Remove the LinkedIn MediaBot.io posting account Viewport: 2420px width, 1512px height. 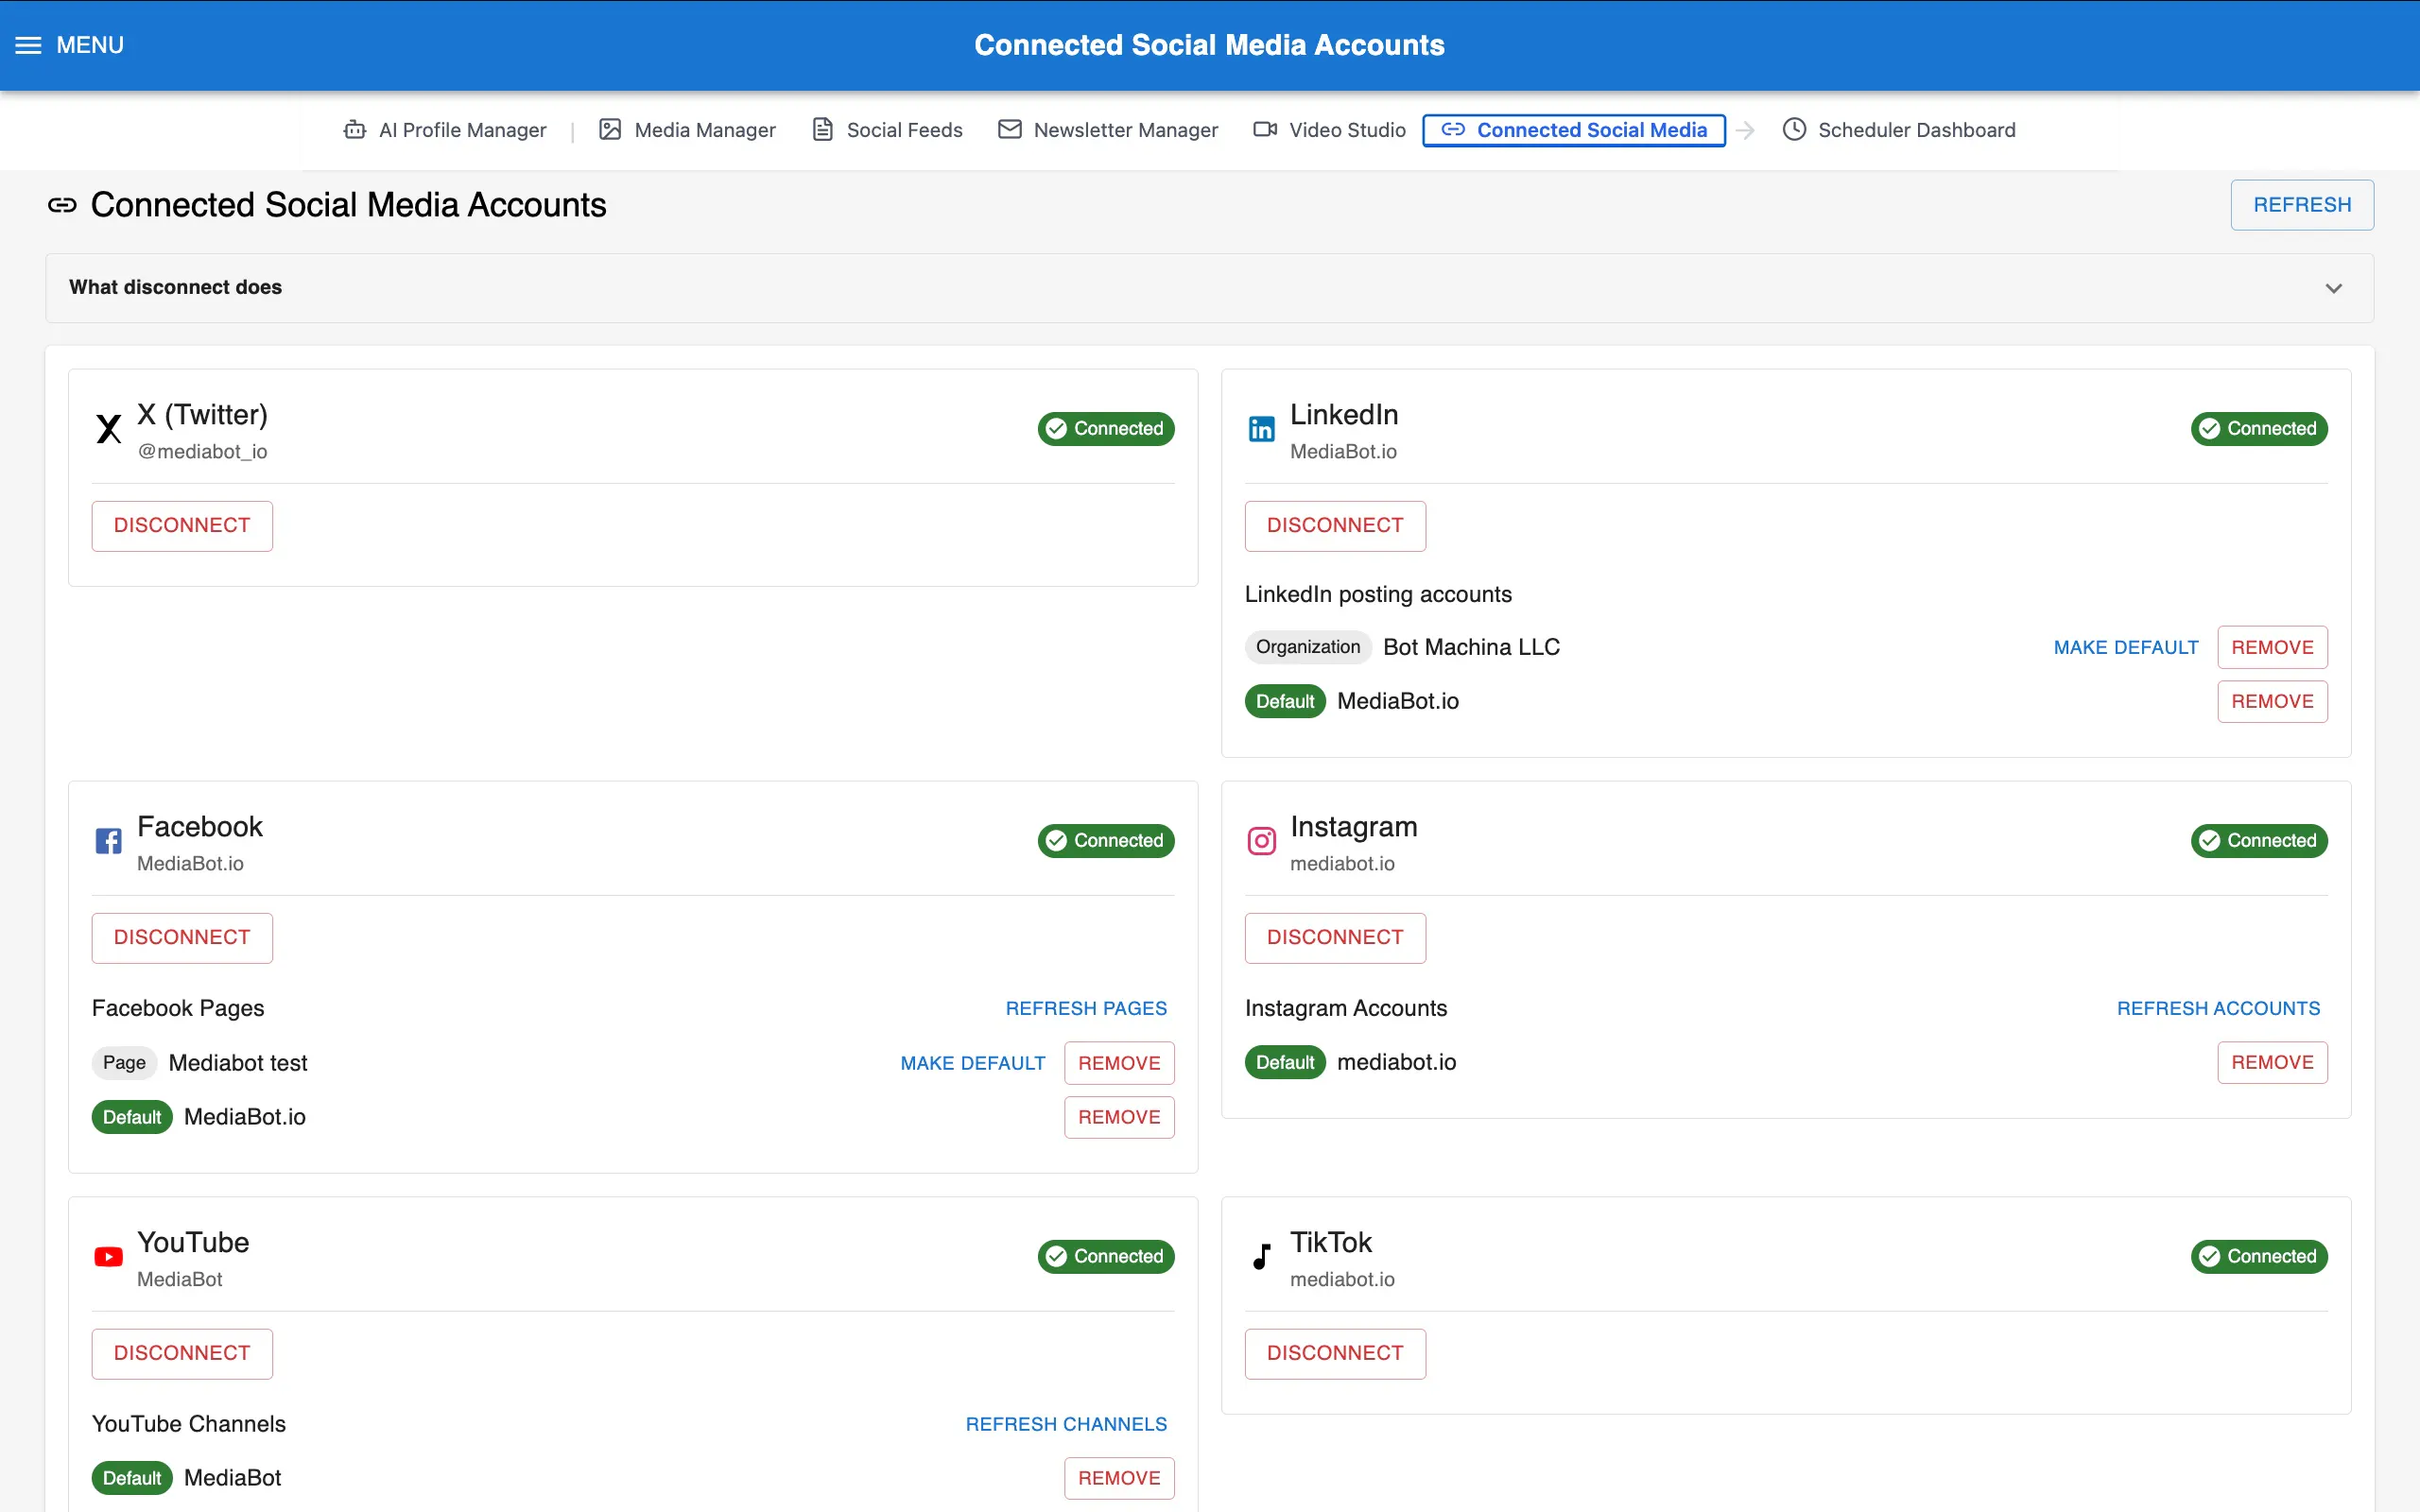tap(2272, 701)
